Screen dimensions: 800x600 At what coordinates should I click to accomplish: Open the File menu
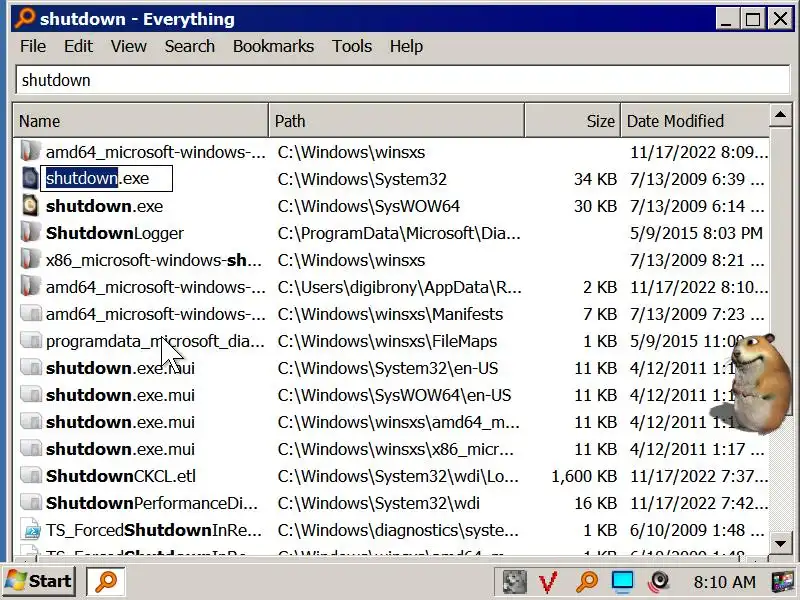click(x=33, y=46)
